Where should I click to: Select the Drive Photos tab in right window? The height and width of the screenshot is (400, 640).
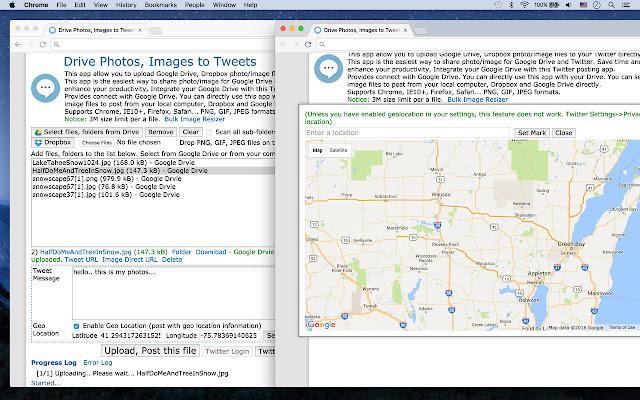(360, 30)
